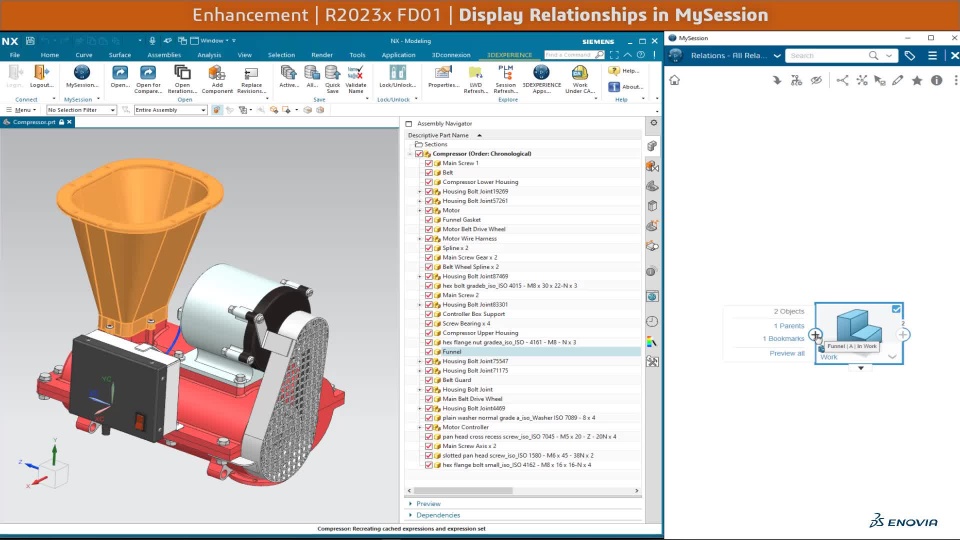
Task: Click the tag icon in the MySession header
Action: click(x=910, y=56)
